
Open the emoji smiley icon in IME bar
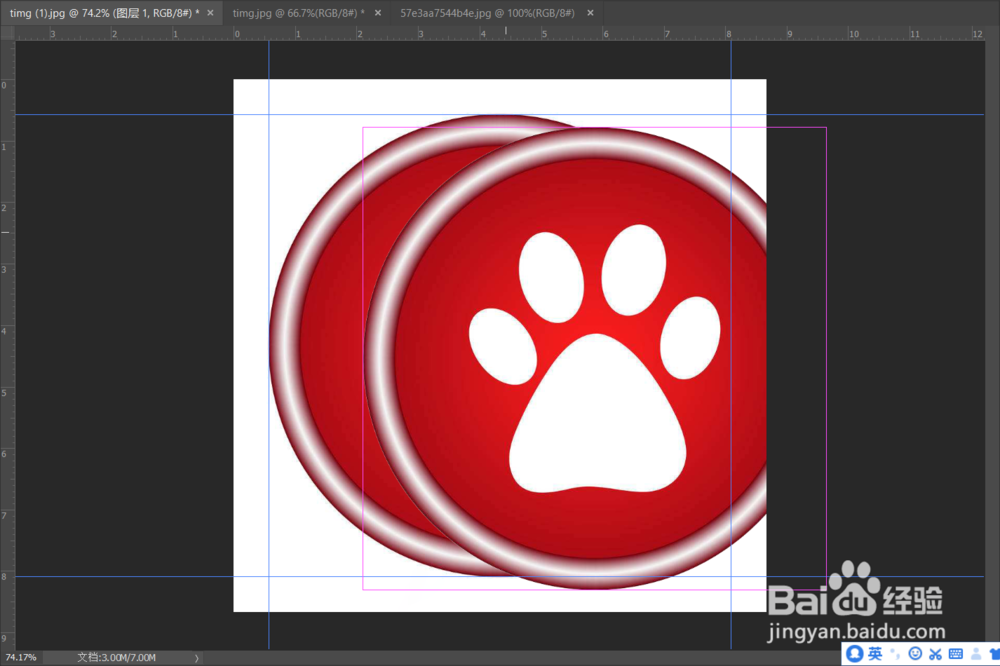click(x=915, y=654)
